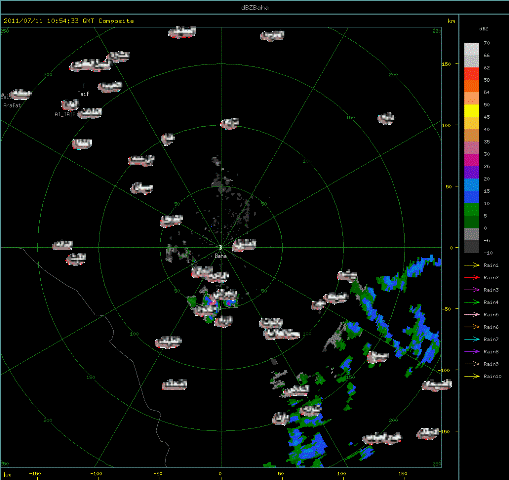Click the Arafat location label at left edge
509x480 pixels.
click(x=12, y=105)
